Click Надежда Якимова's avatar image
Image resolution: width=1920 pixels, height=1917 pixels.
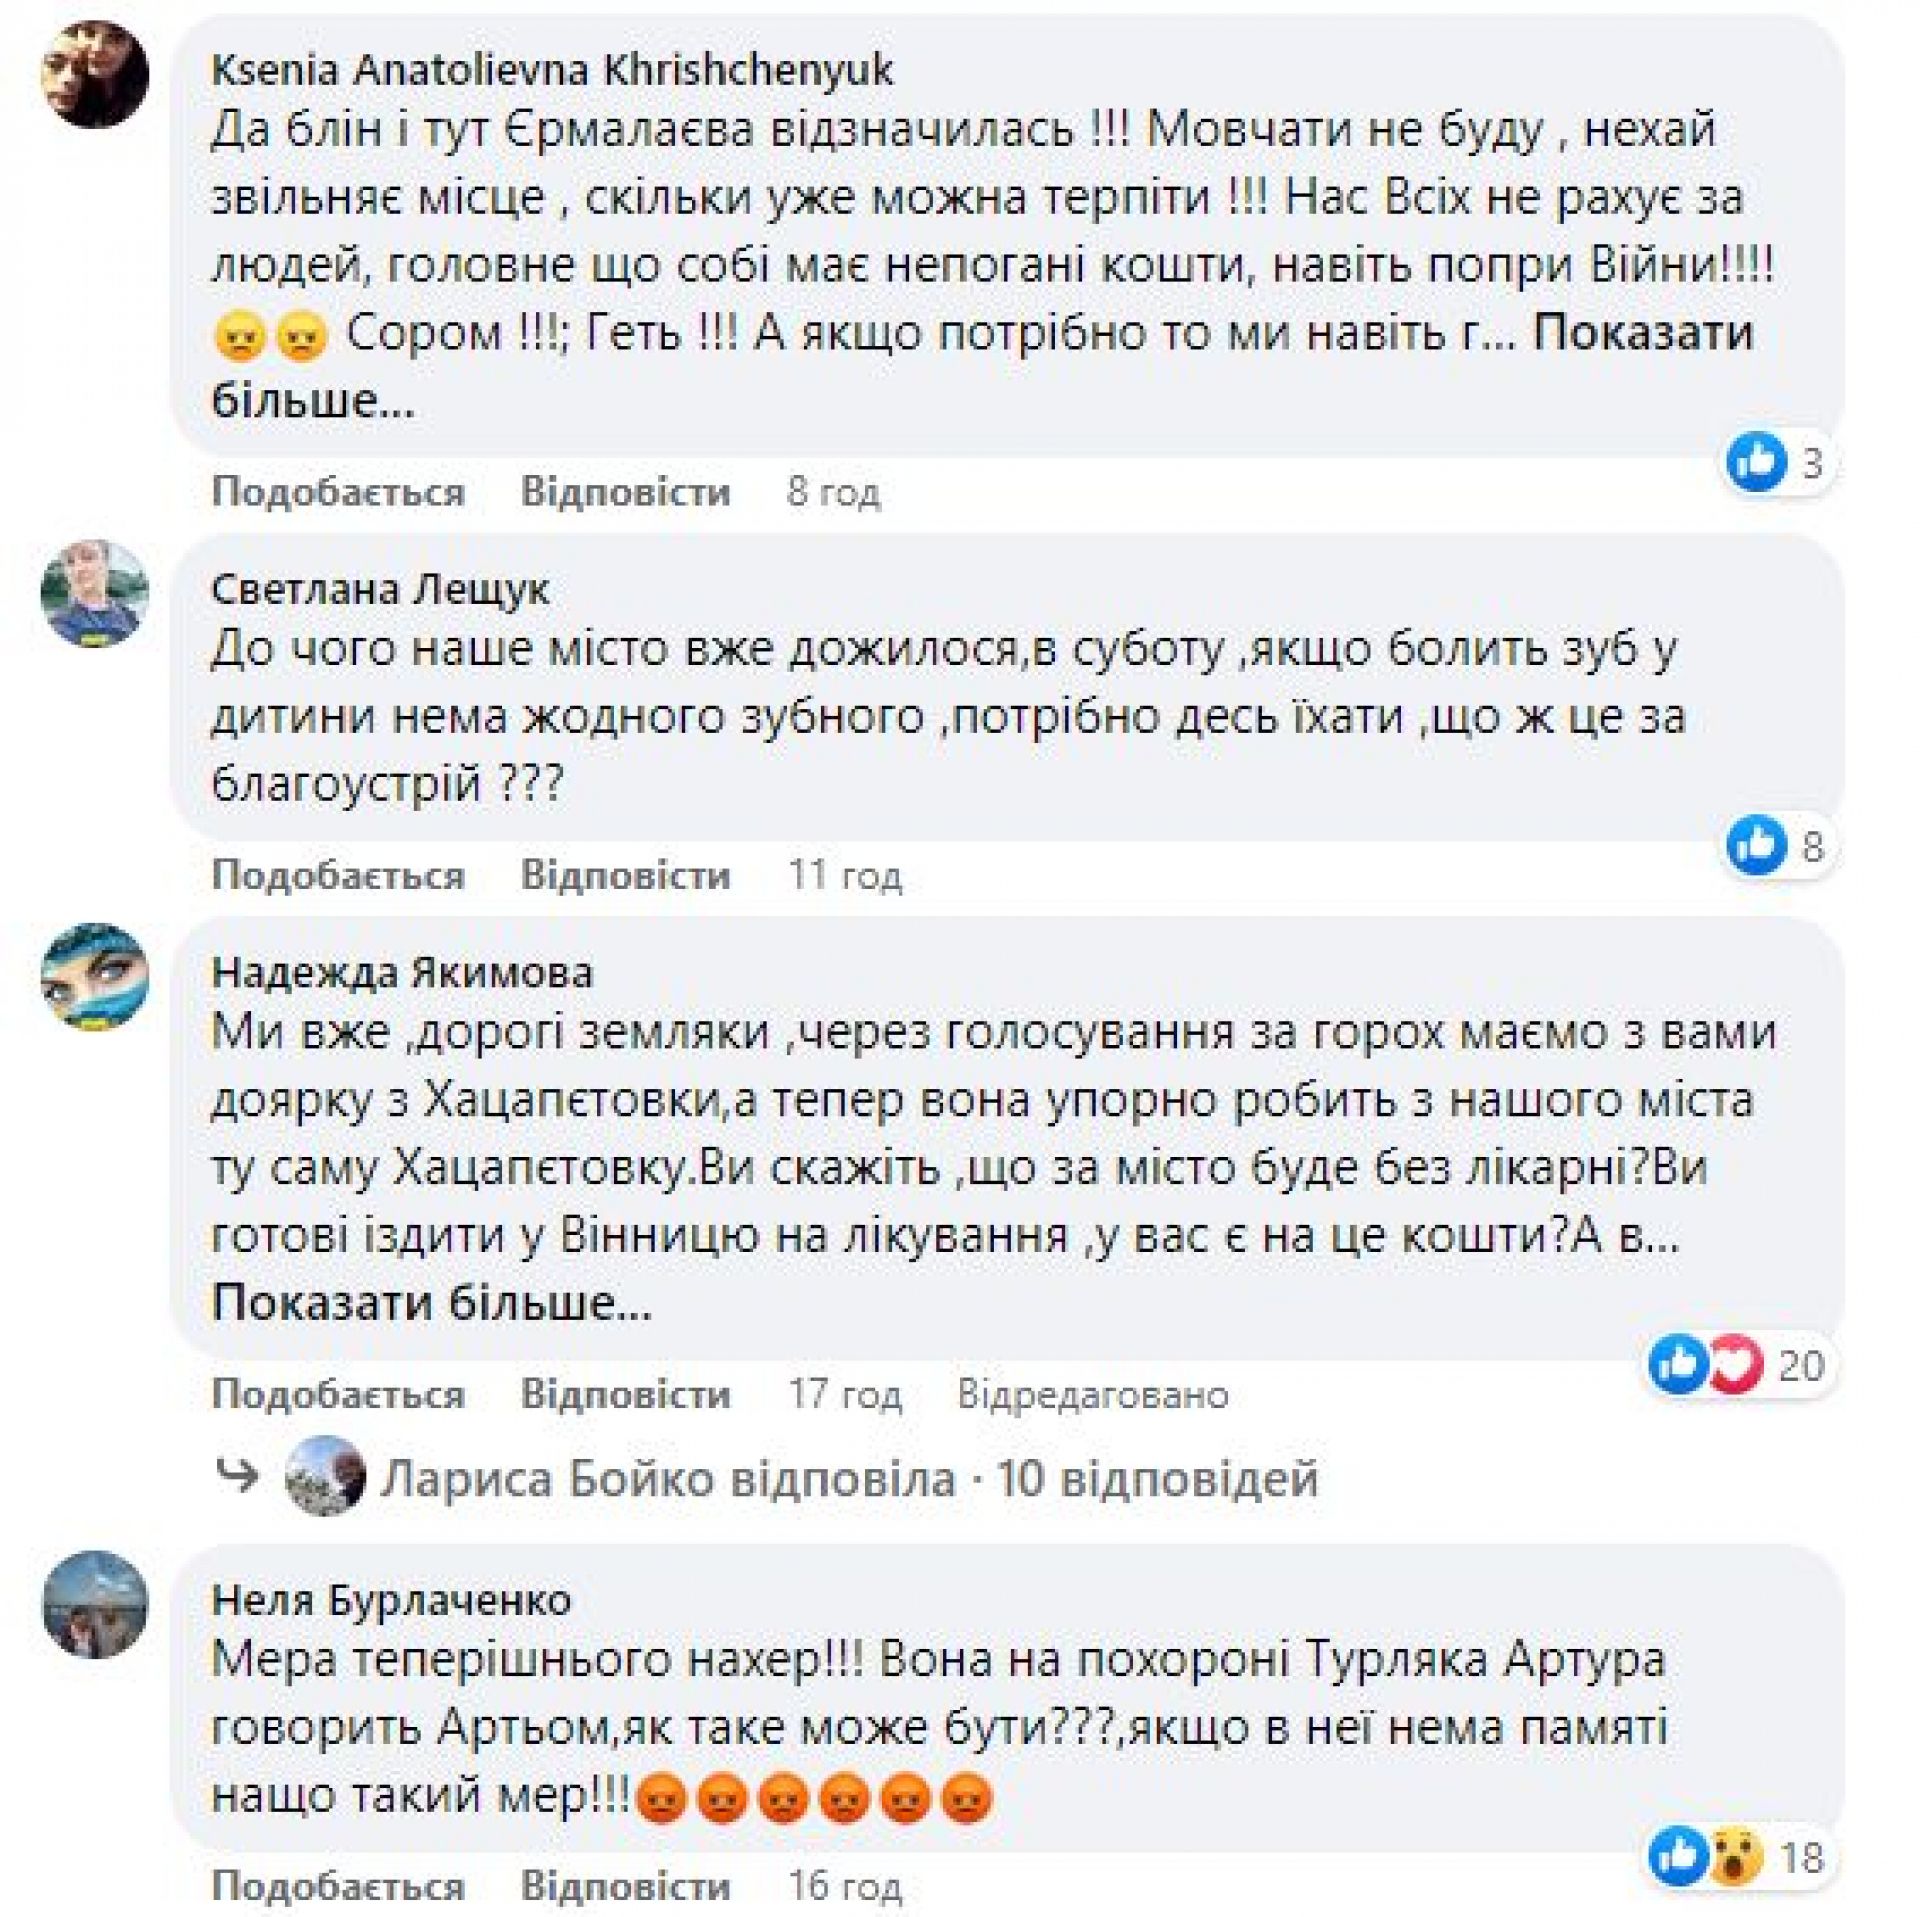95,976
